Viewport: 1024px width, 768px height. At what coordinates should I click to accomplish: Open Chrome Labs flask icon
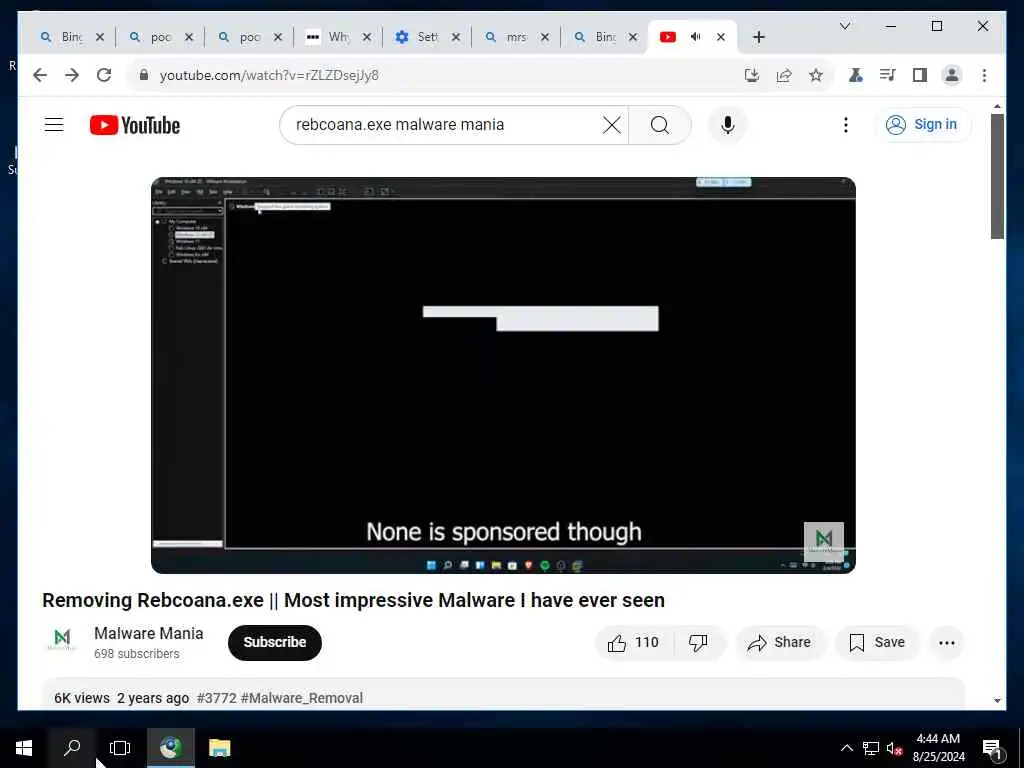pyautogui.click(x=856, y=75)
